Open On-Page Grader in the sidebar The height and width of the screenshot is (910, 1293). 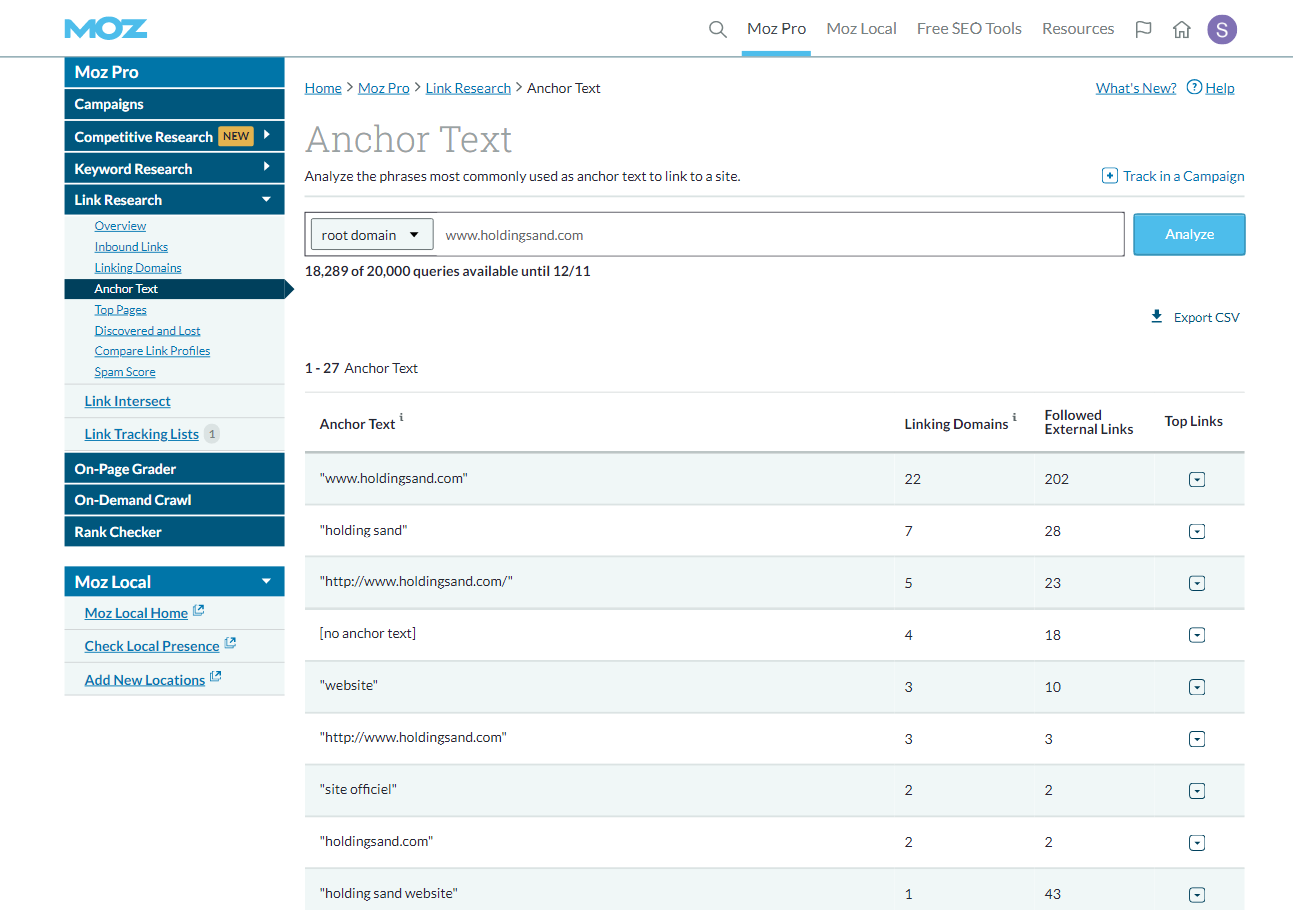click(x=175, y=468)
